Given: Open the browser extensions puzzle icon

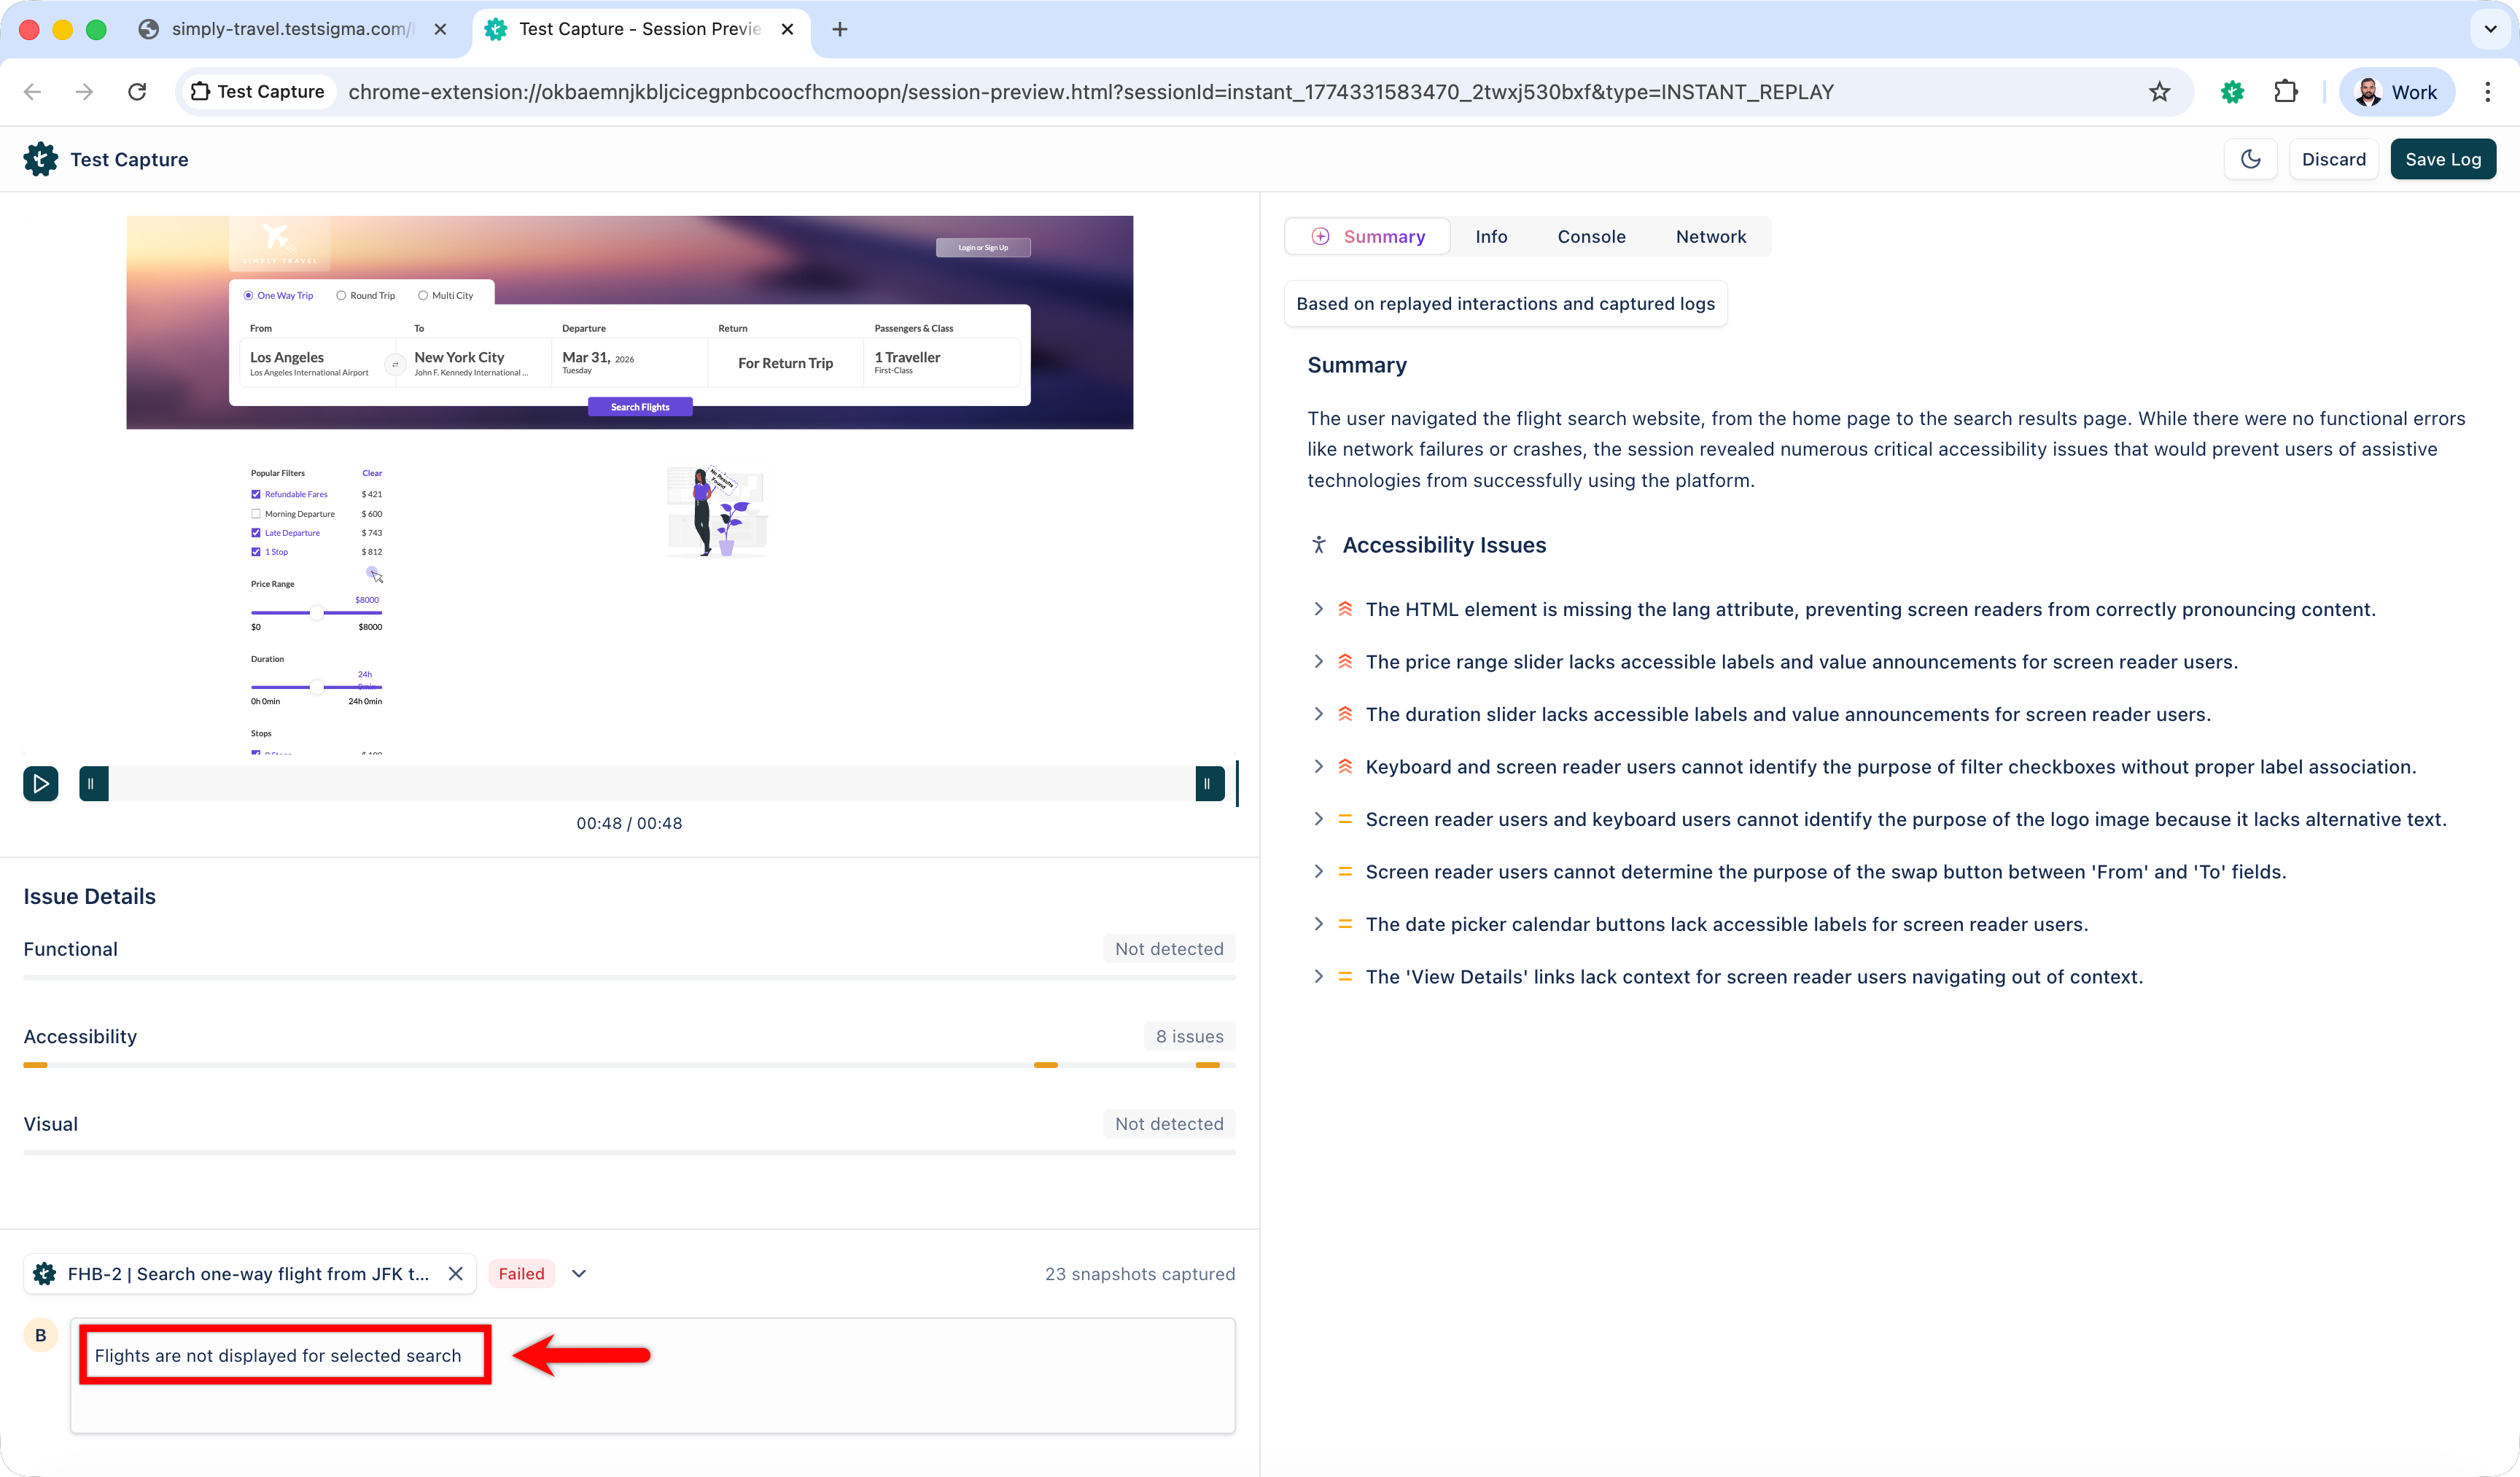Looking at the screenshot, I should pos(2285,92).
